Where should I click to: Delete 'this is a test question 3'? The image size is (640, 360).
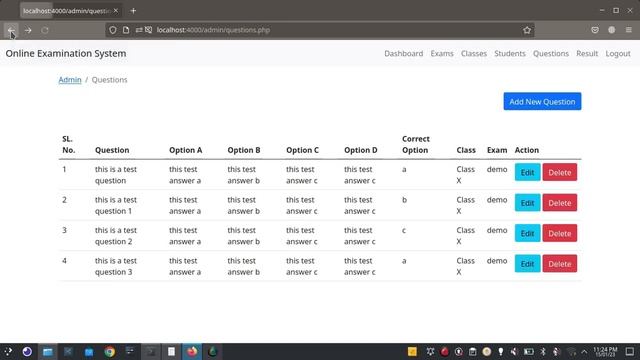[x=560, y=264]
